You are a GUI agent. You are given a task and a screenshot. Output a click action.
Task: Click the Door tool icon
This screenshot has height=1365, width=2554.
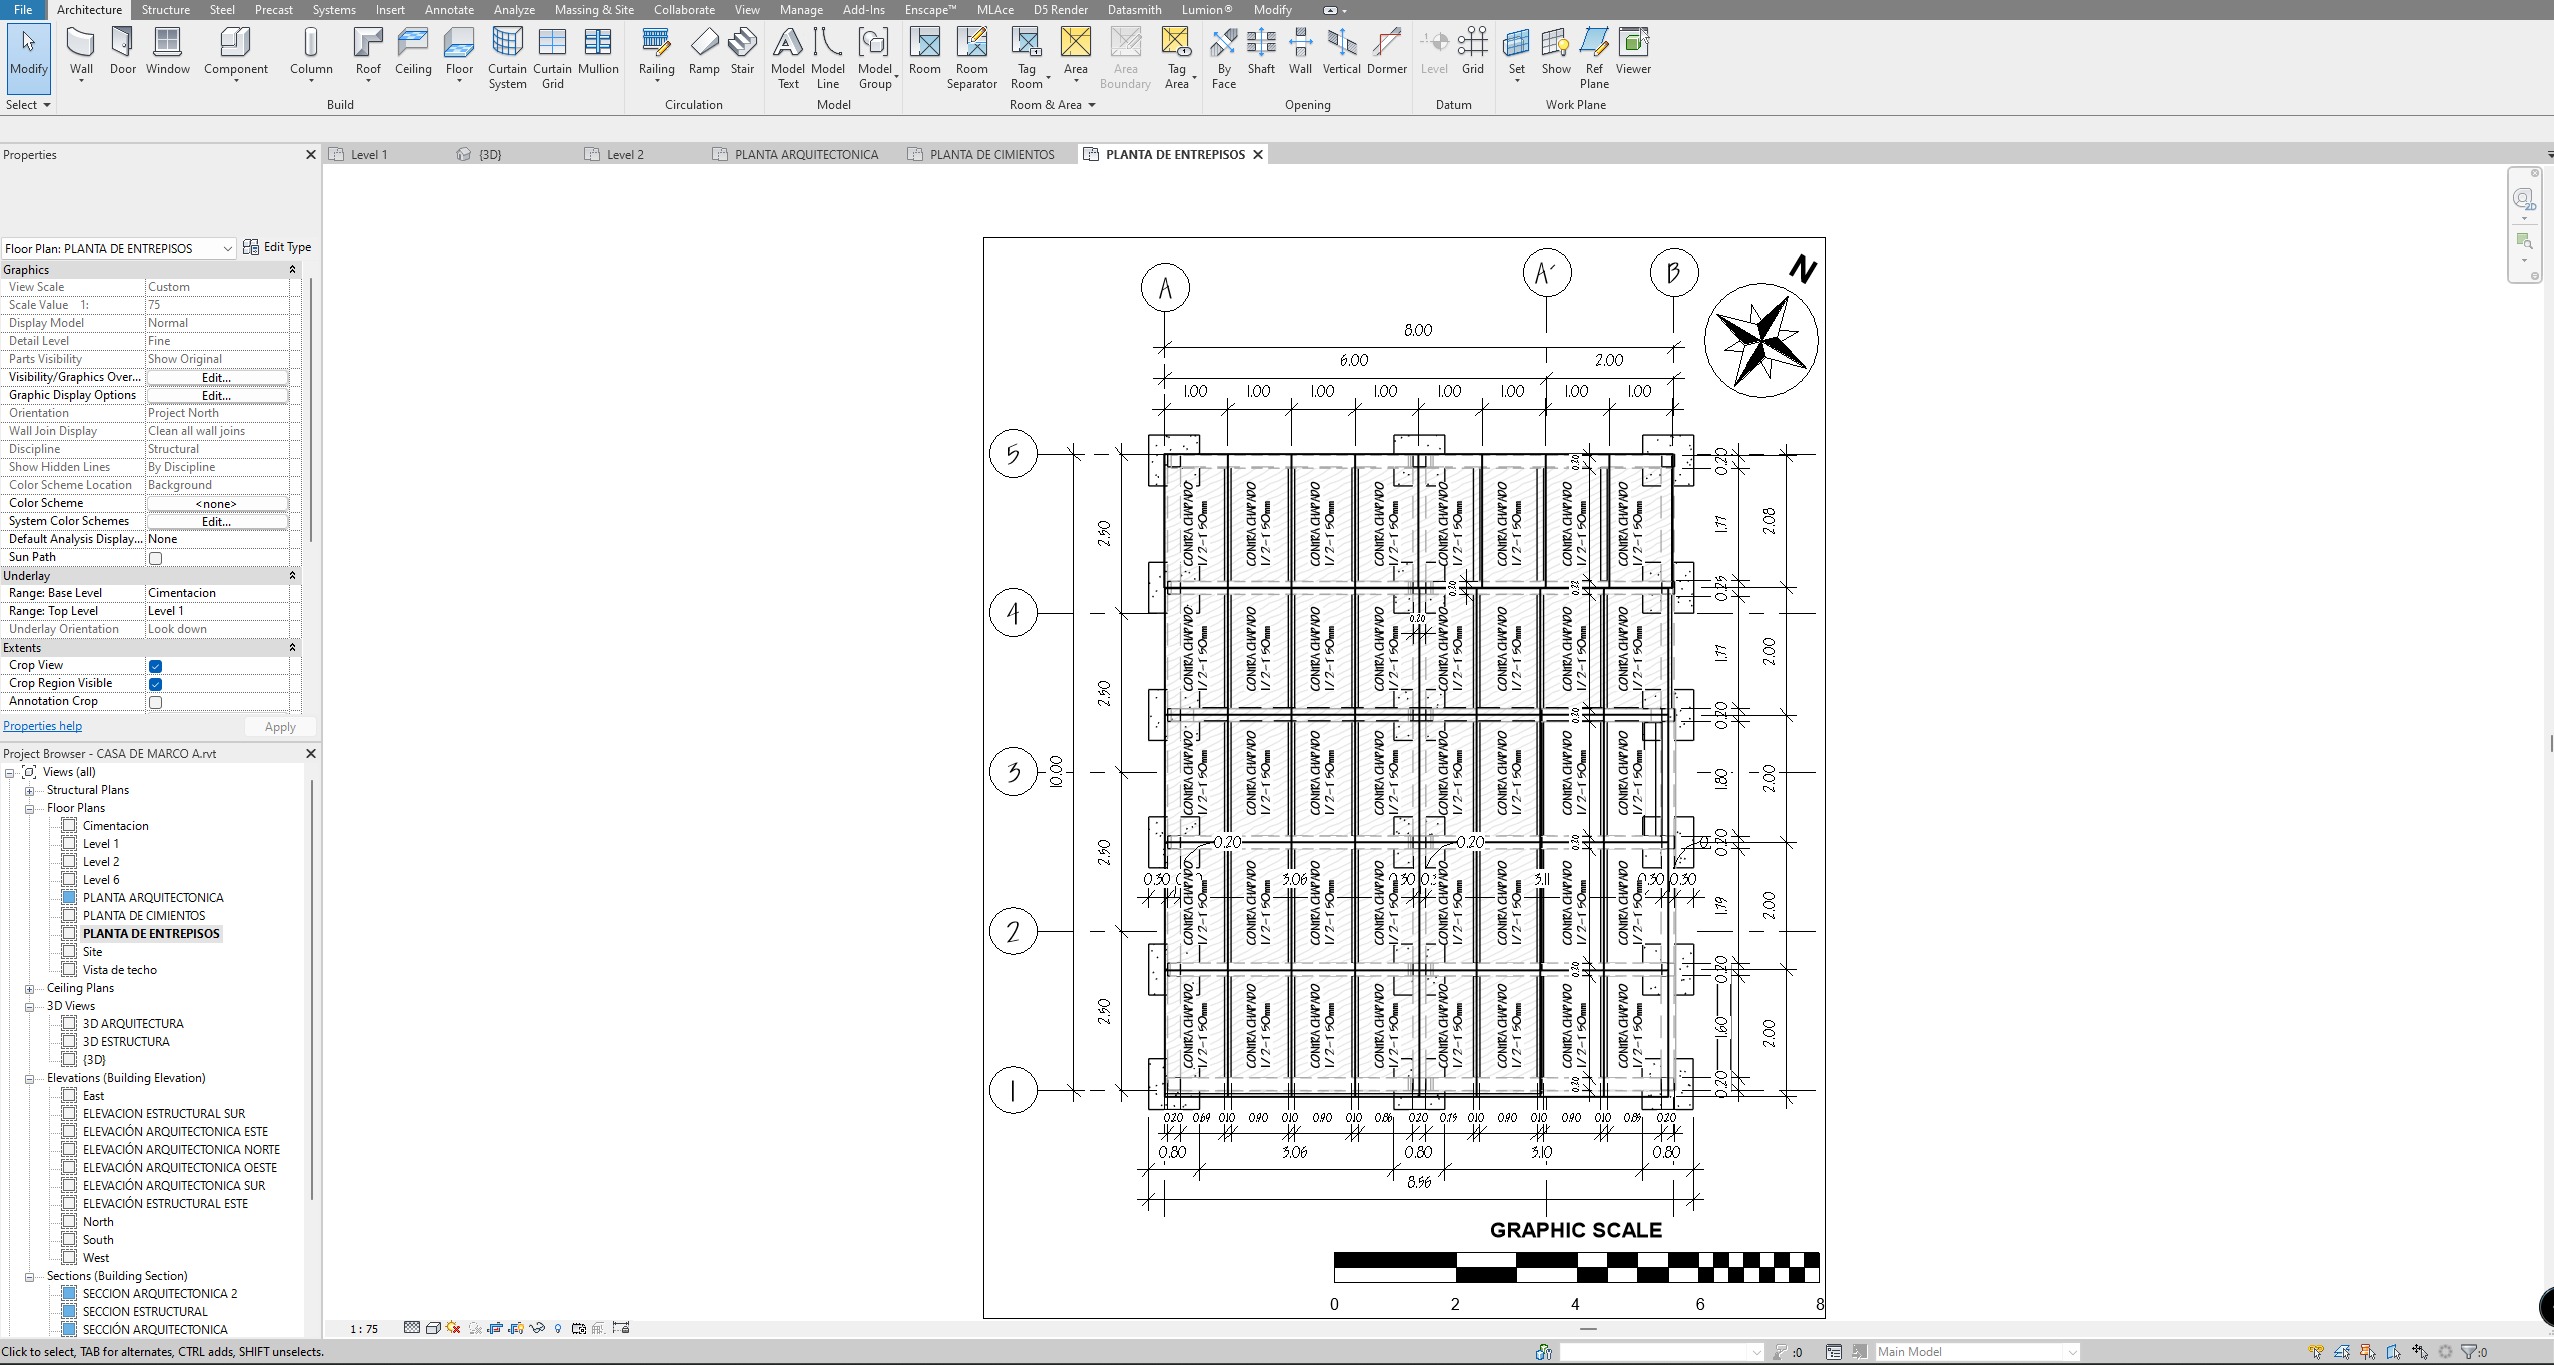tap(122, 50)
